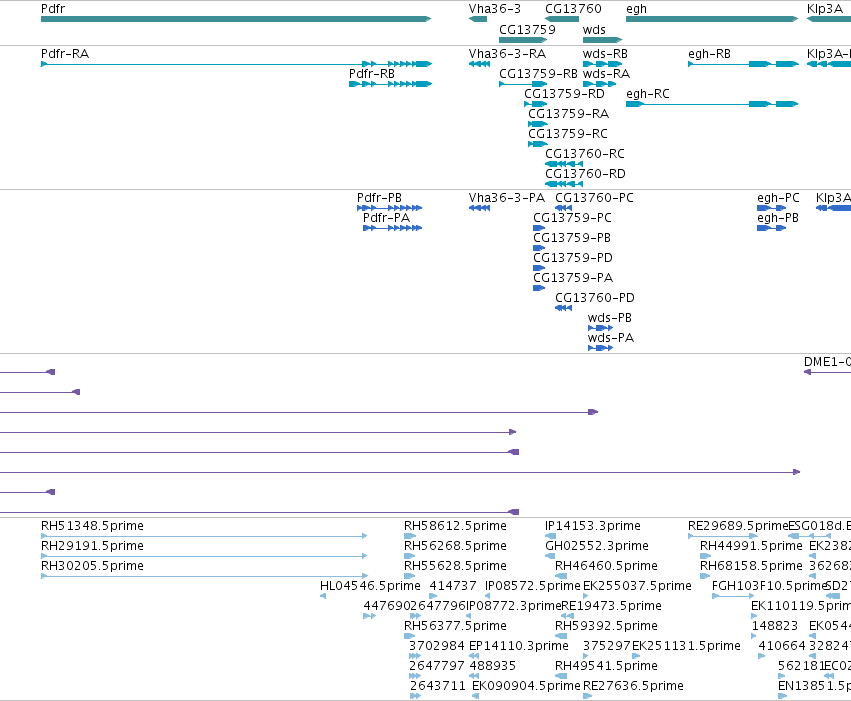This screenshot has width=851, height=701.
Task: Open the Vha36-3-RA transcript
Action: [x=479, y=64]
